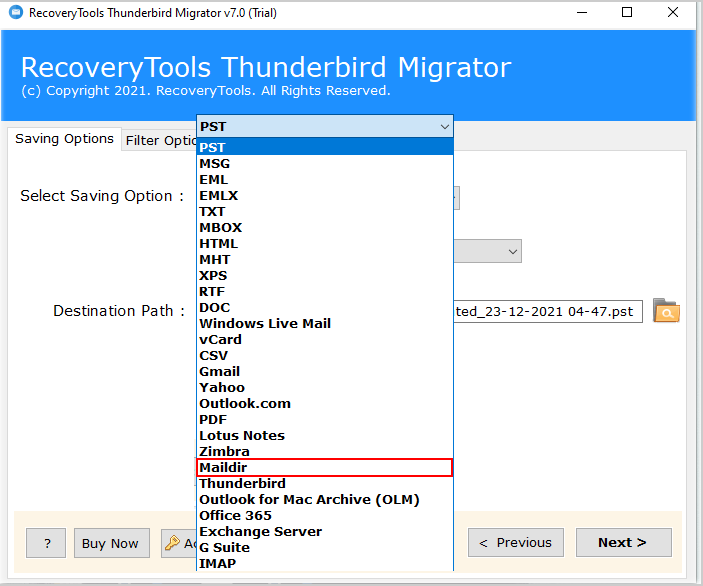Open the gray dropdown below saving option
The image size is (703, 586).
[487, 251]
